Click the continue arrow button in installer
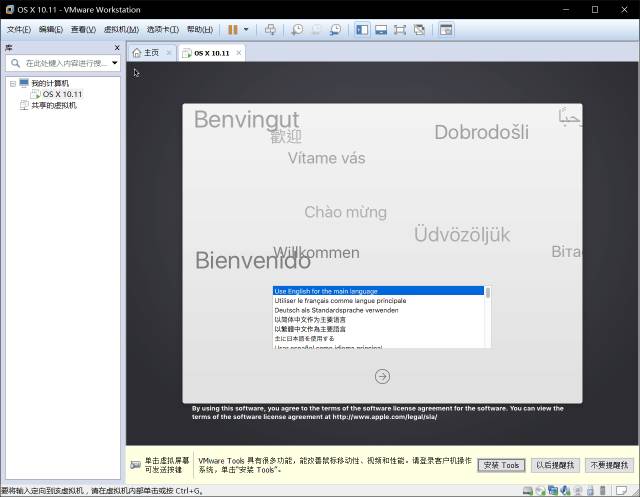 pos(382,376)
